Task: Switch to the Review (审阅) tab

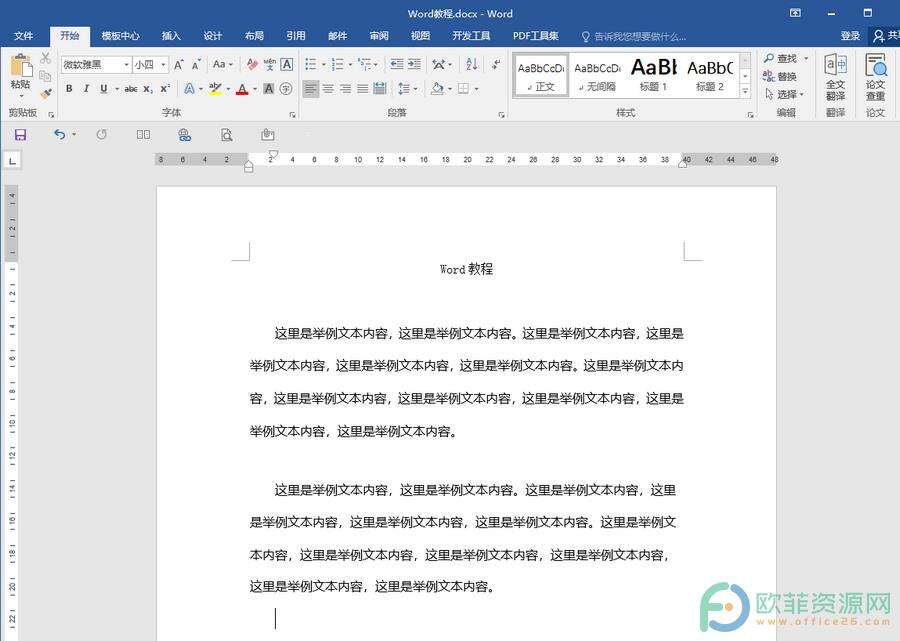Action: 379,36
